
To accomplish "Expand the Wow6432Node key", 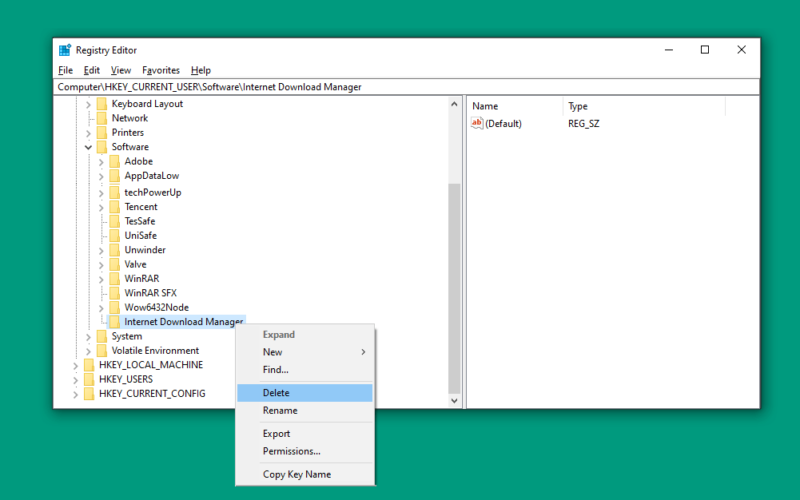I will coord(101,308).
